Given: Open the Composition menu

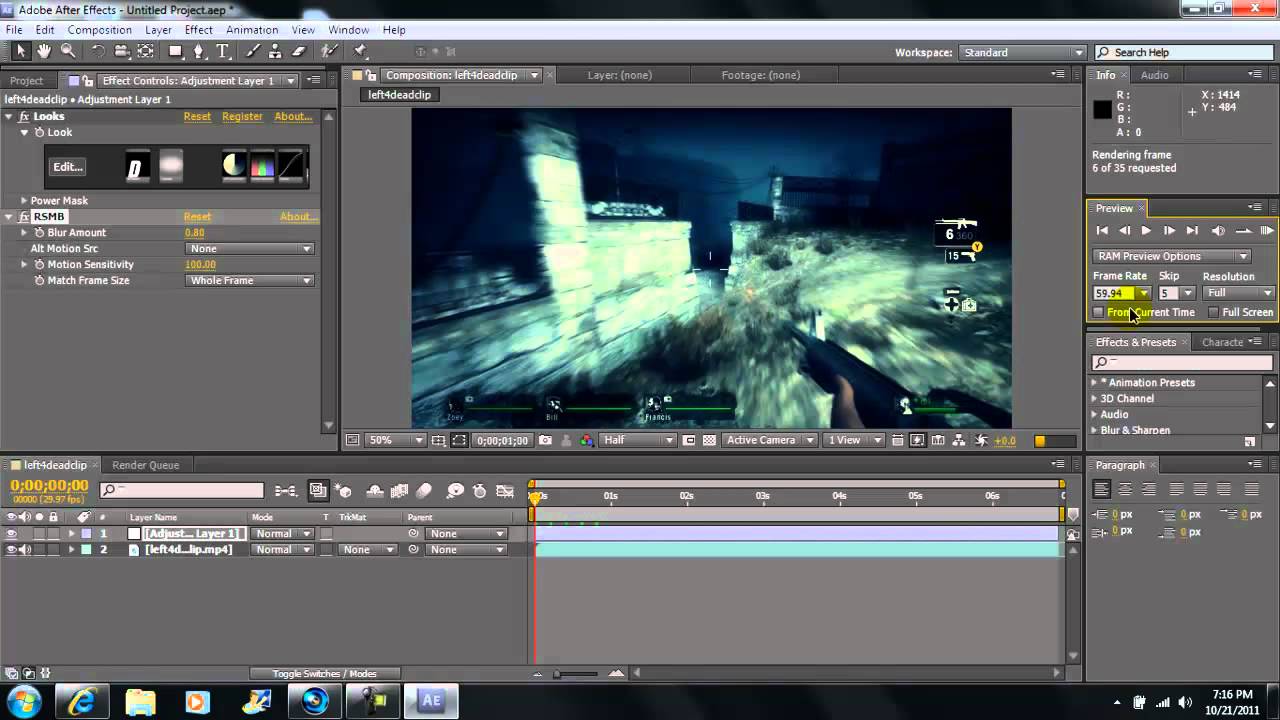Looking at the screenshot, I should click(x=99, y=30).
